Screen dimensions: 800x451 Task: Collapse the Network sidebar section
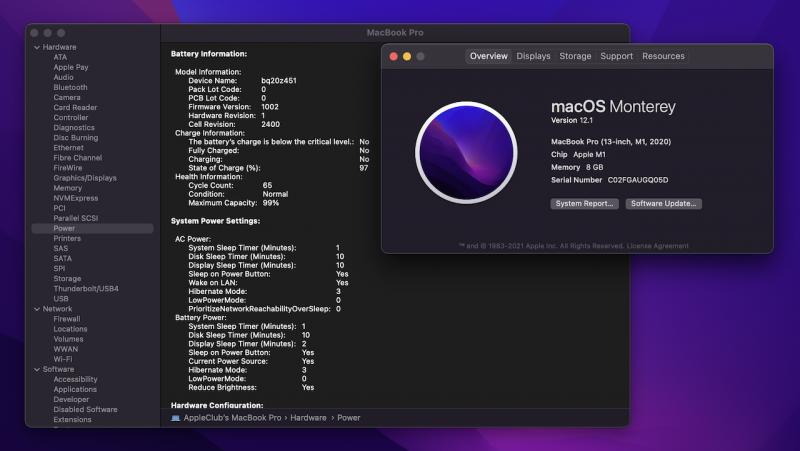tap(37, 309)
